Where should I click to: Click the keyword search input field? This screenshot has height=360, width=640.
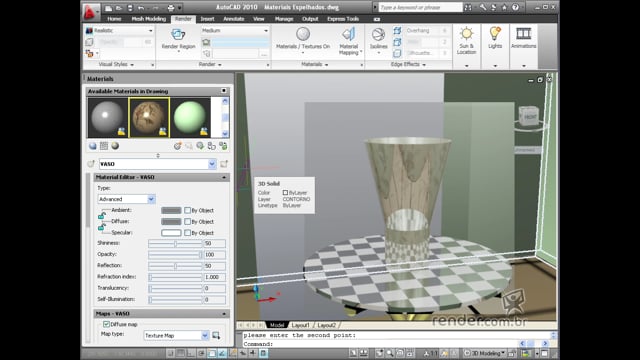click(420, 7)
